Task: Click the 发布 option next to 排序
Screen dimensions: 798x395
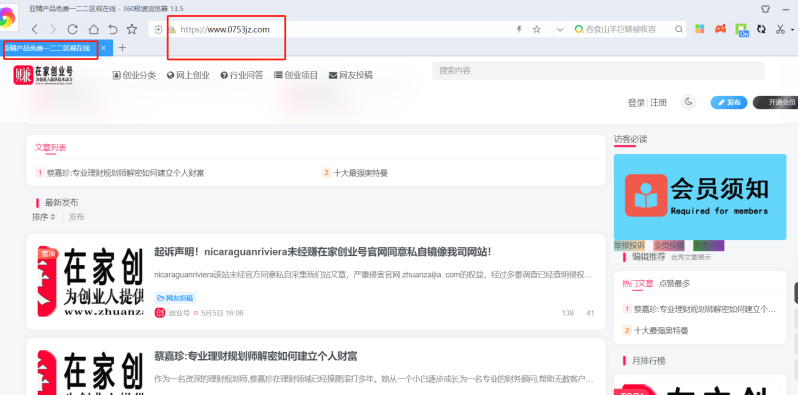Action: pos(76,217)
